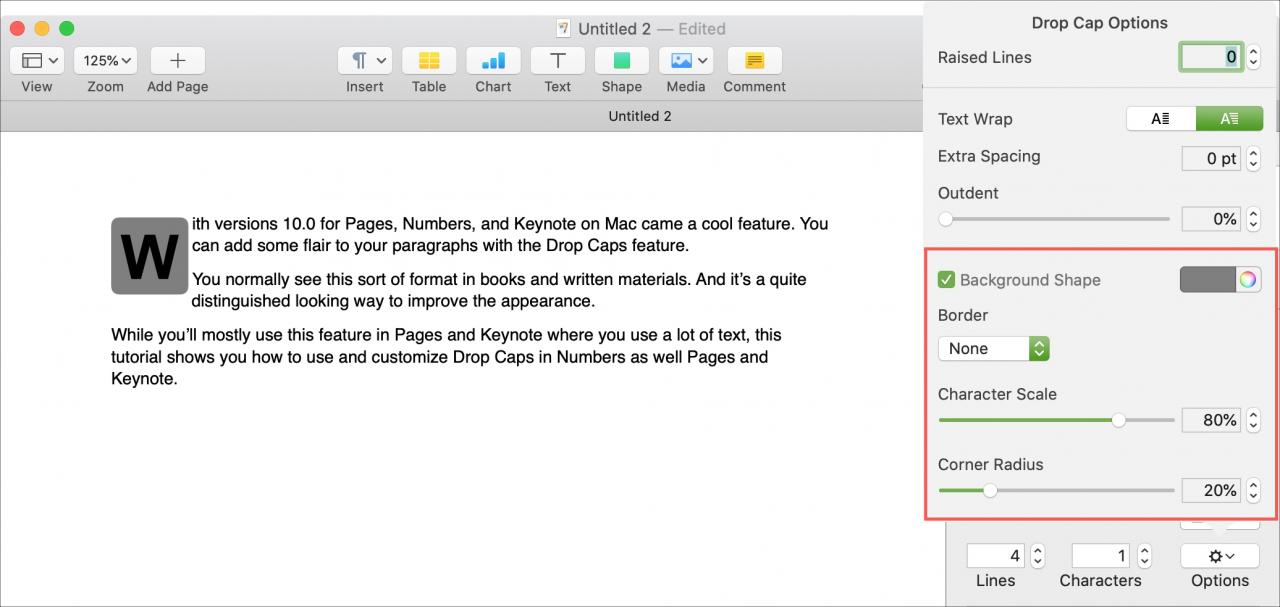Click the Character Scale 80% field
This screenshot has width=1280, height=607.
click(1212, 420)
